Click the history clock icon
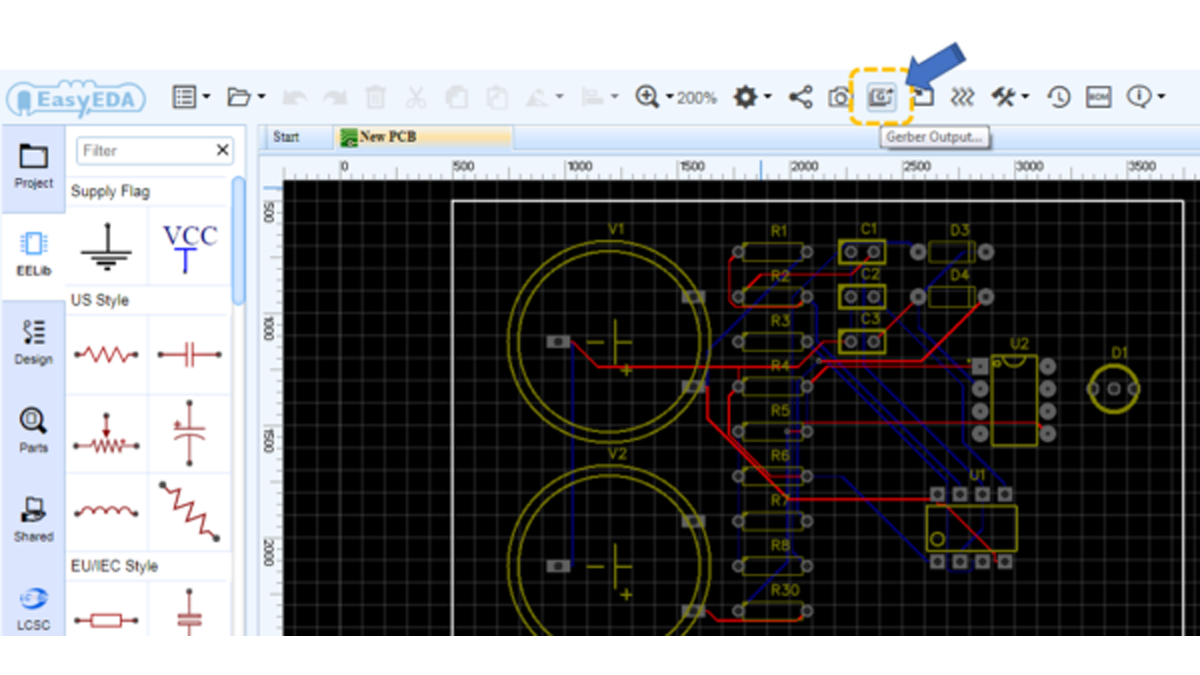Viewport: 1200px width, 675px height. [x=1058, y=97]
